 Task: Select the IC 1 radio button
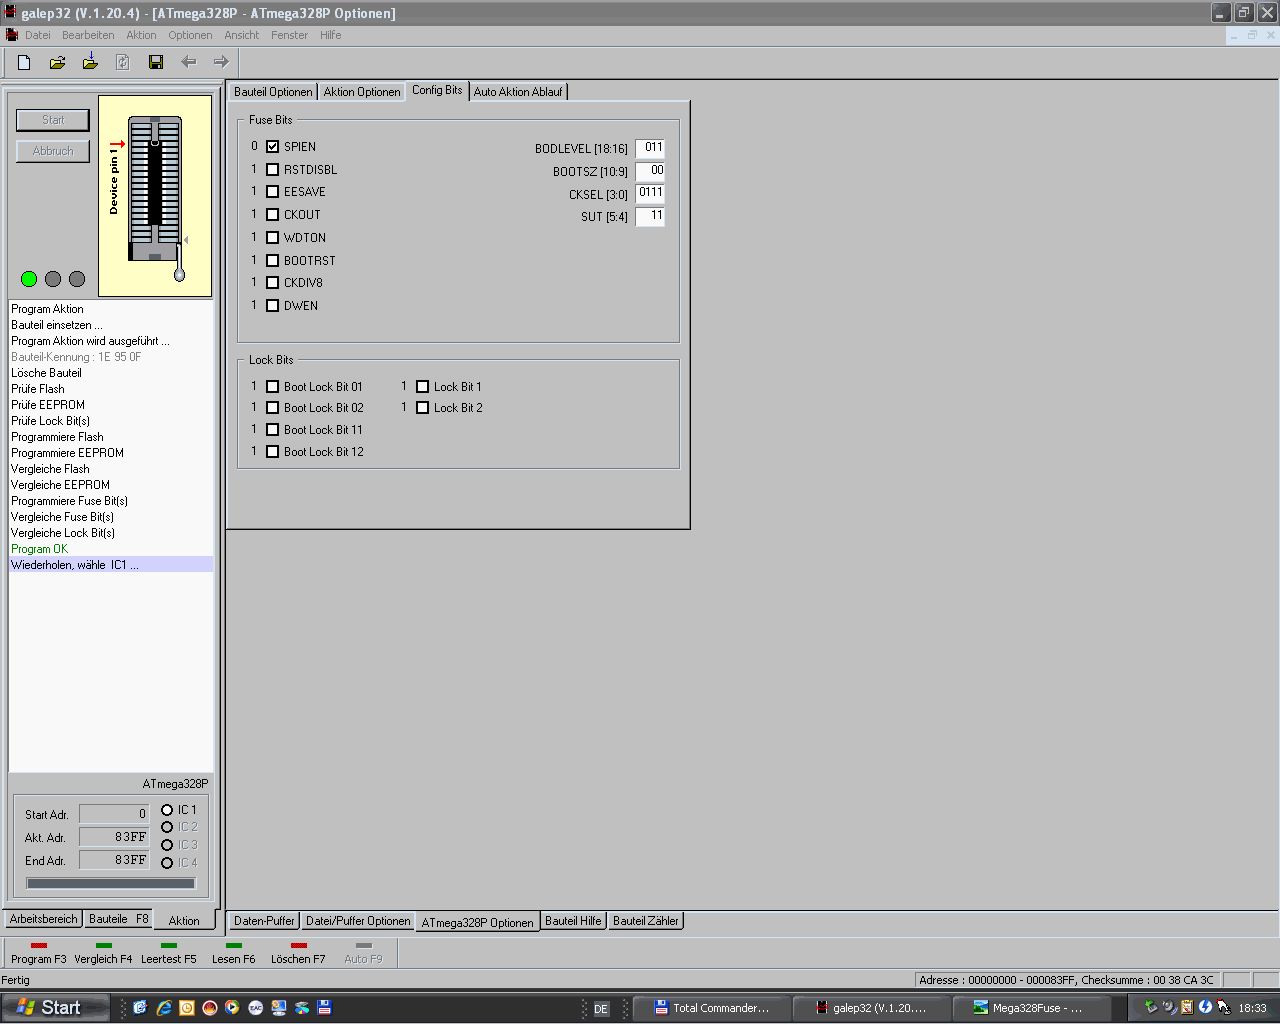point(167,810)
